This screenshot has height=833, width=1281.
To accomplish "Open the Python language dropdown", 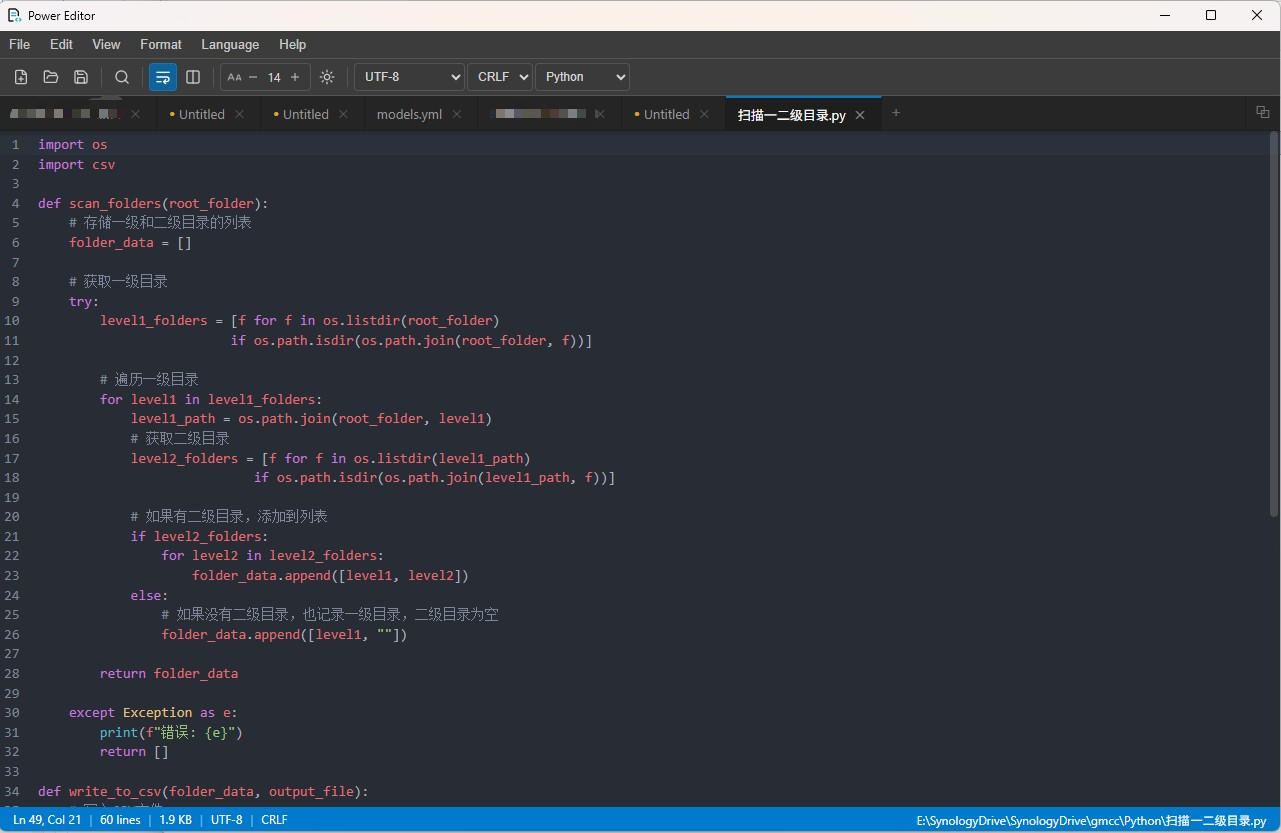I will (582, 77).
